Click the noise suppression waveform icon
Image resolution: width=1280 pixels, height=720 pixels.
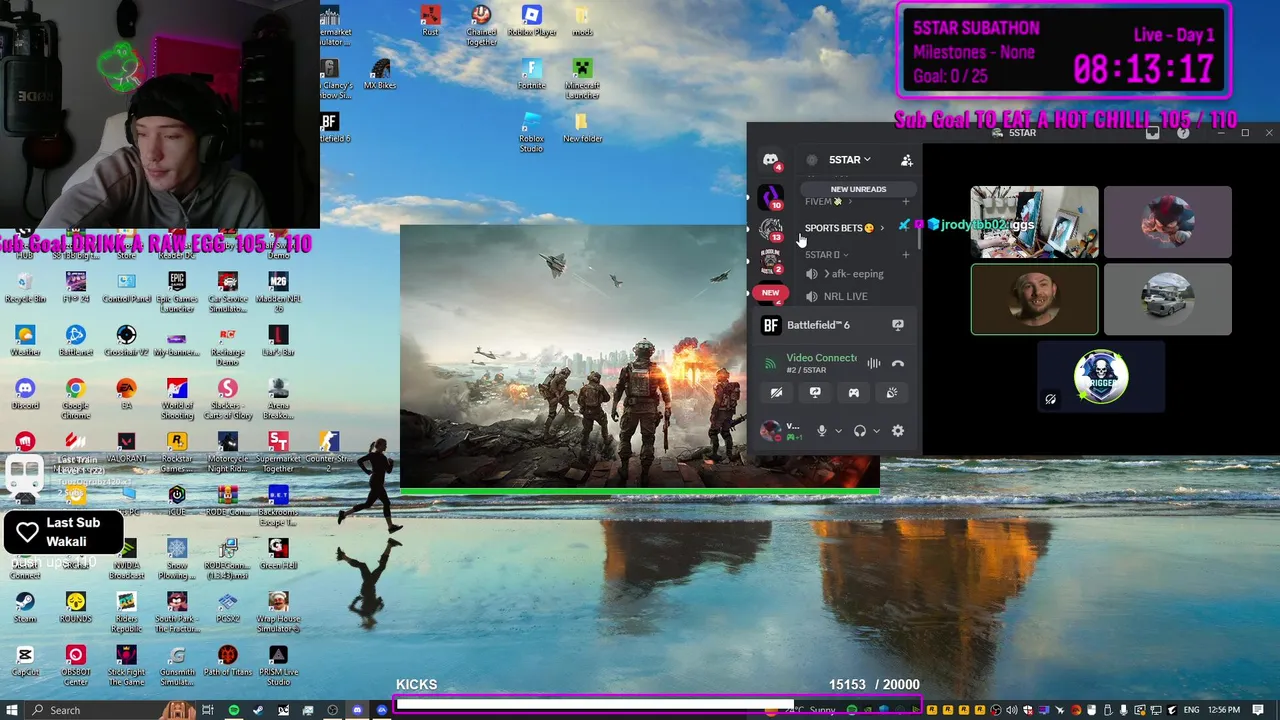pos(874,364)
